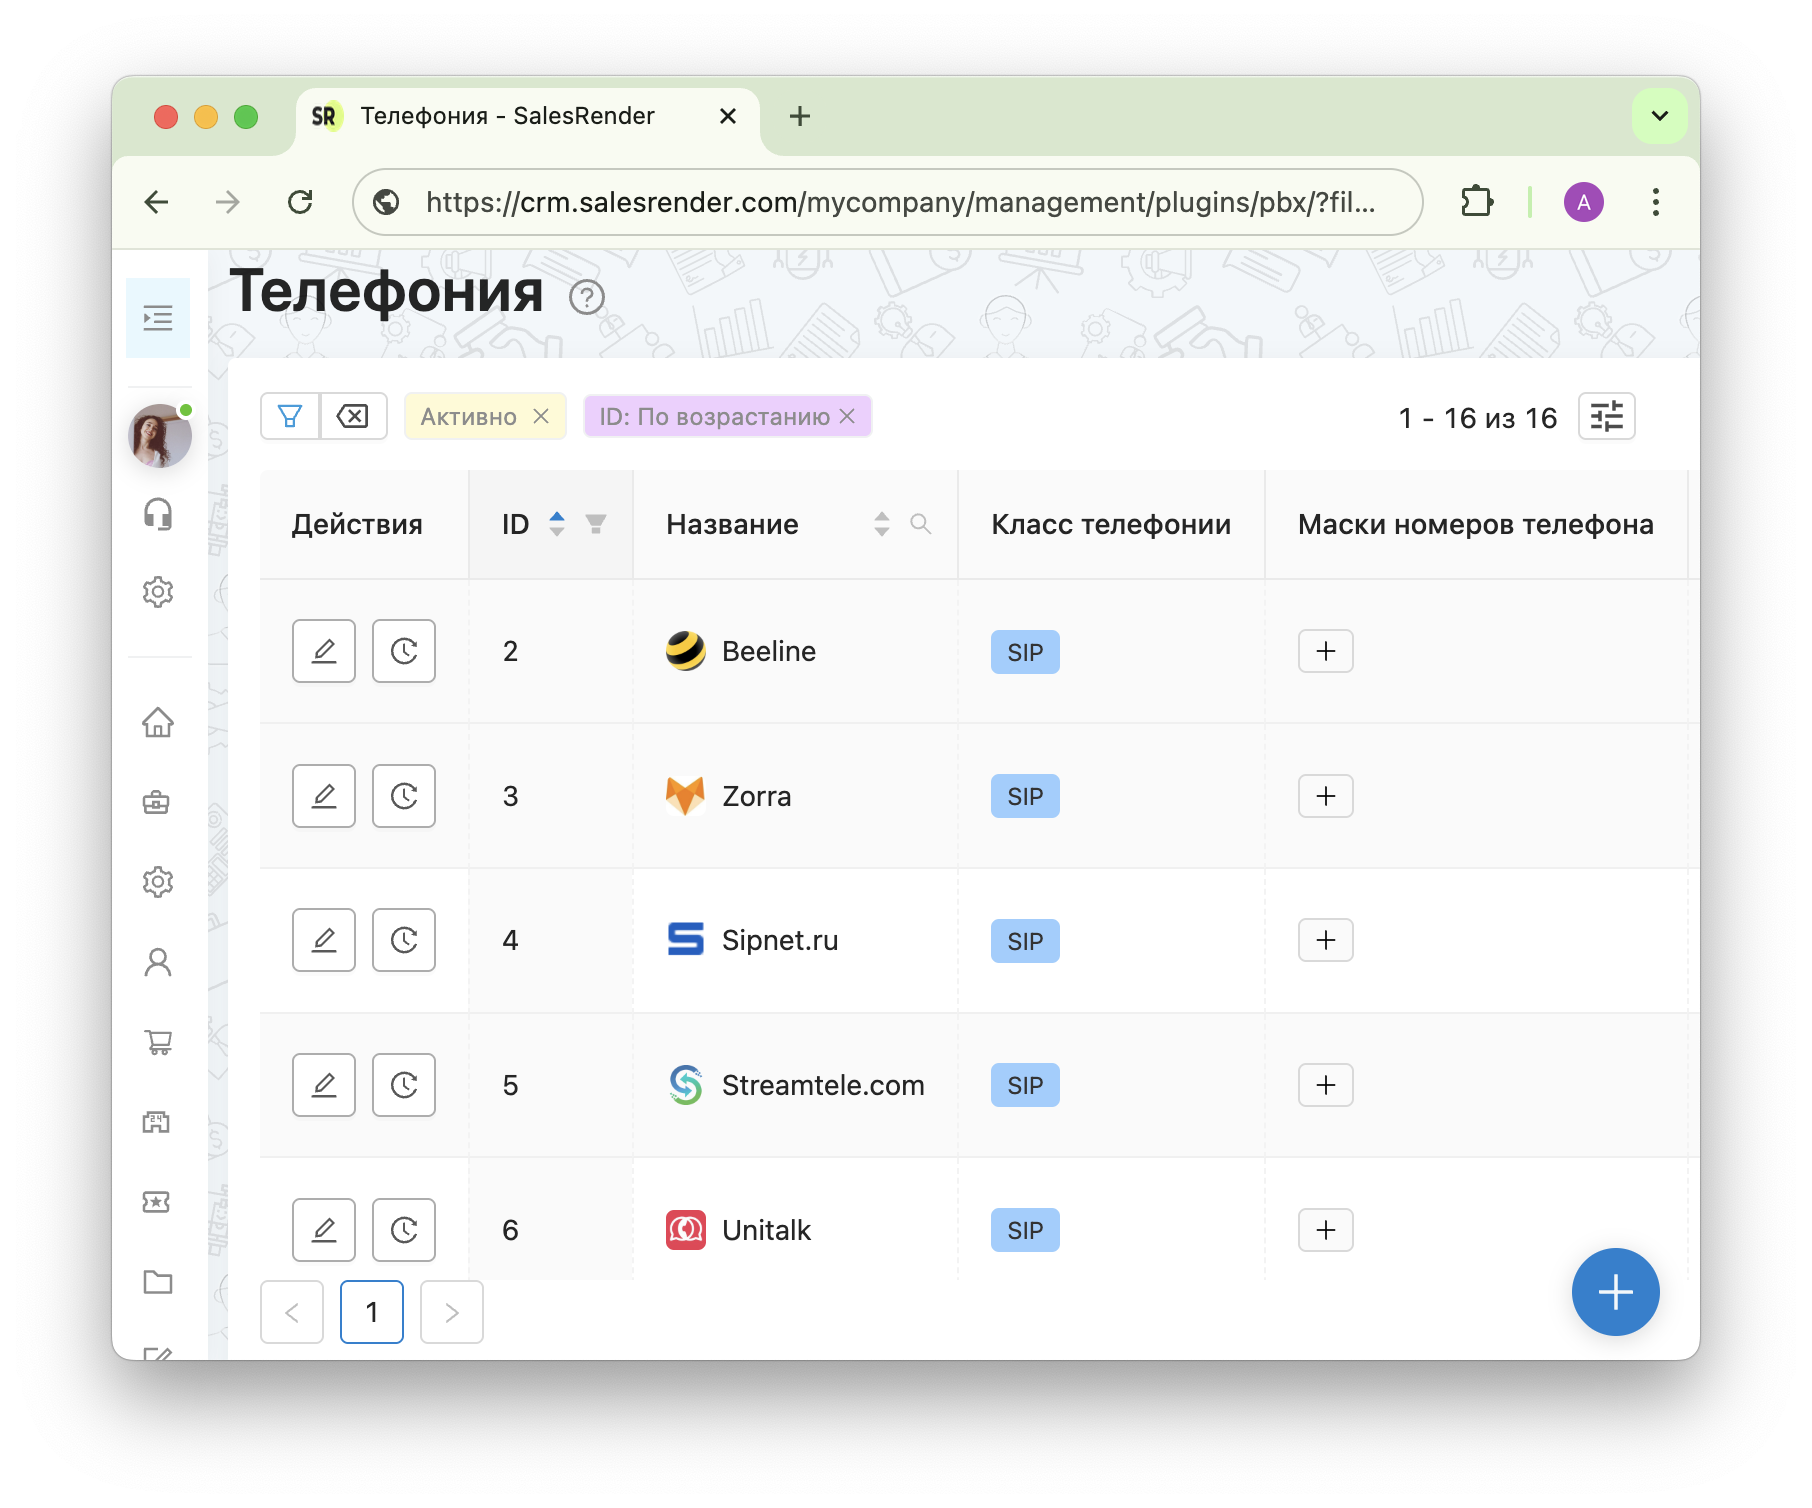View history for Zorra row
Image resolution: width=1812 pixels, height=1508 pixels.
tap(404, 796)
